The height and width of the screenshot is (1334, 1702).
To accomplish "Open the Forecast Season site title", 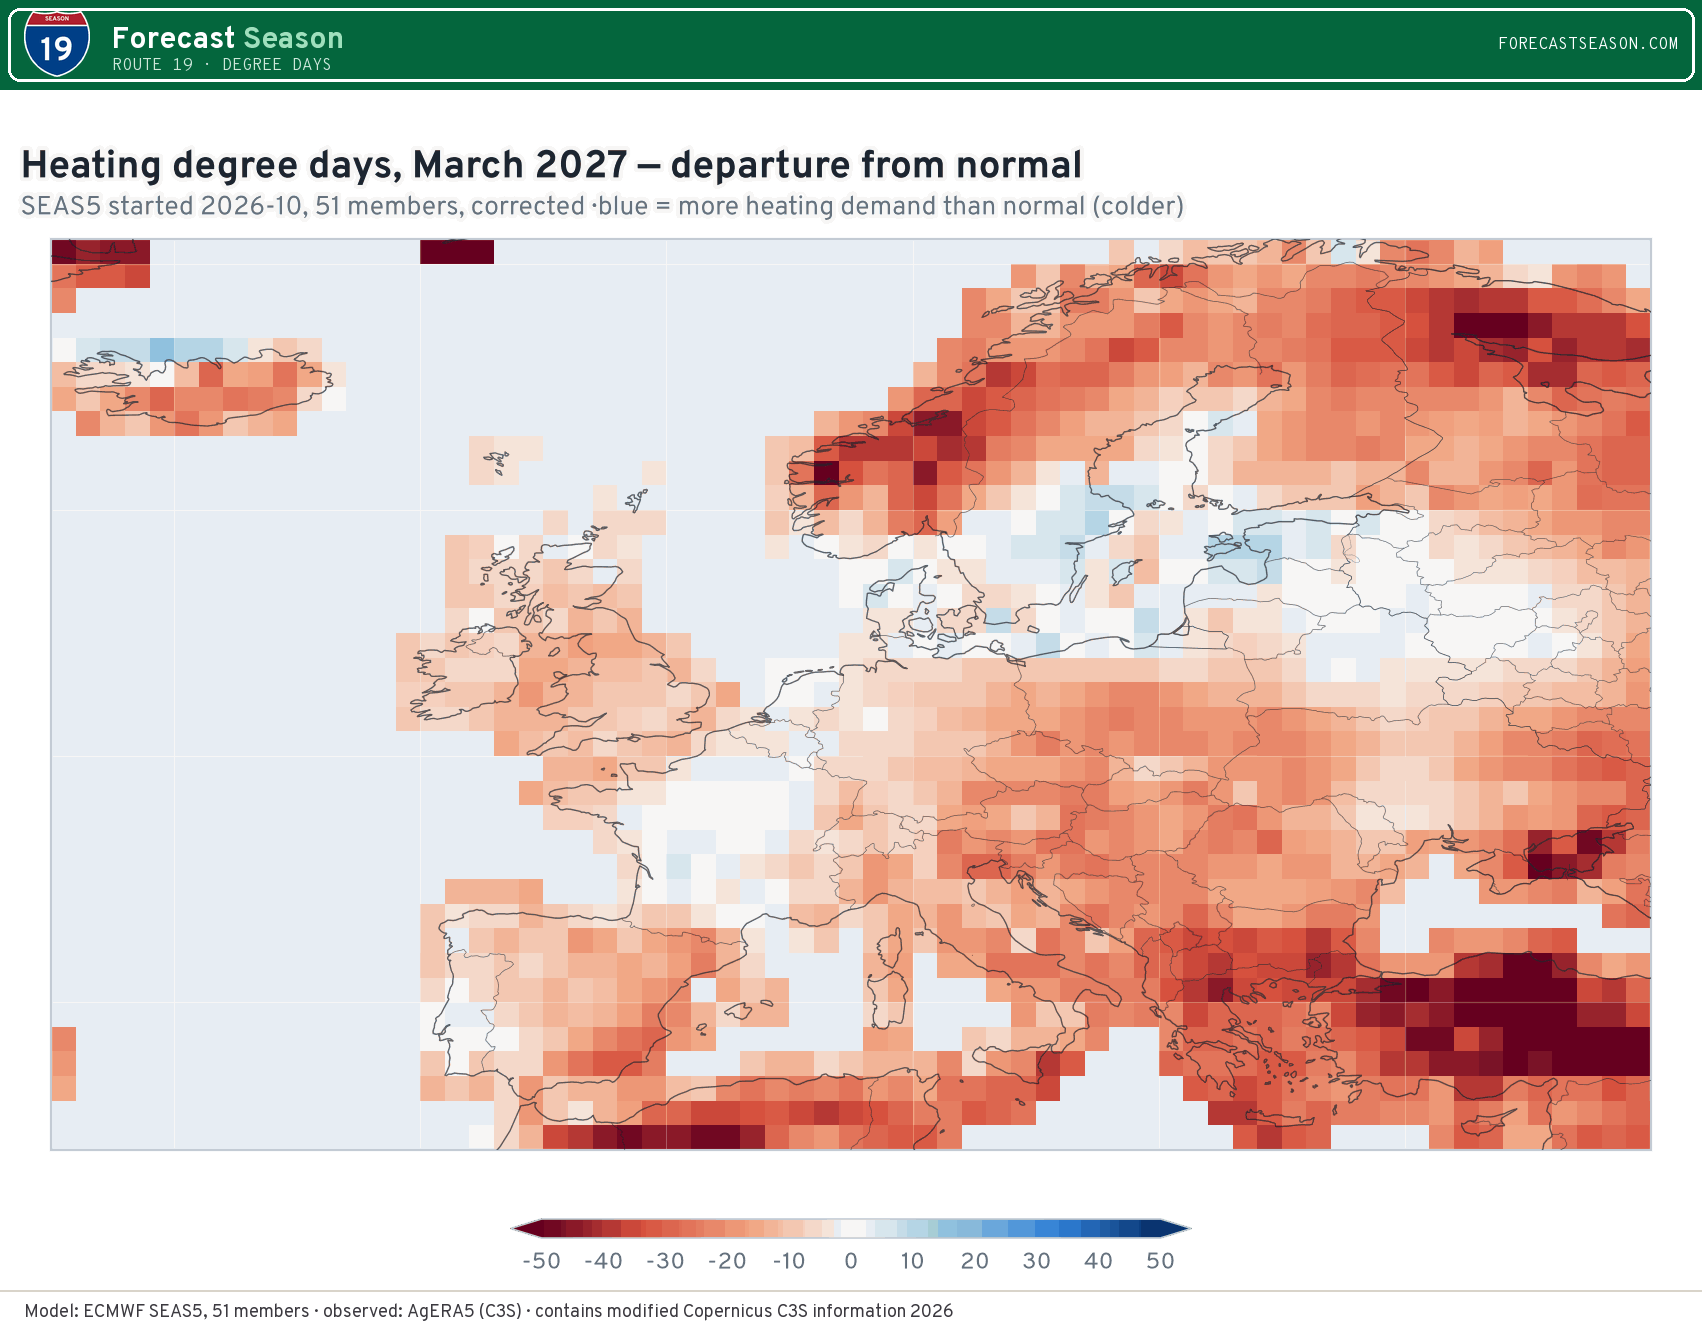I will pyautogui.click(x=227, y=38).
